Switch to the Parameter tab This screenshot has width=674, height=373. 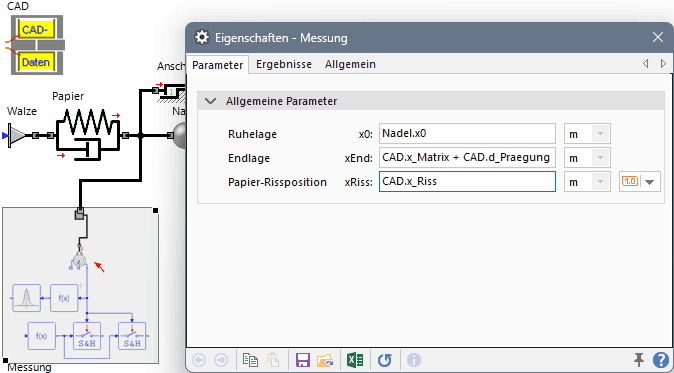coord(218,65)
